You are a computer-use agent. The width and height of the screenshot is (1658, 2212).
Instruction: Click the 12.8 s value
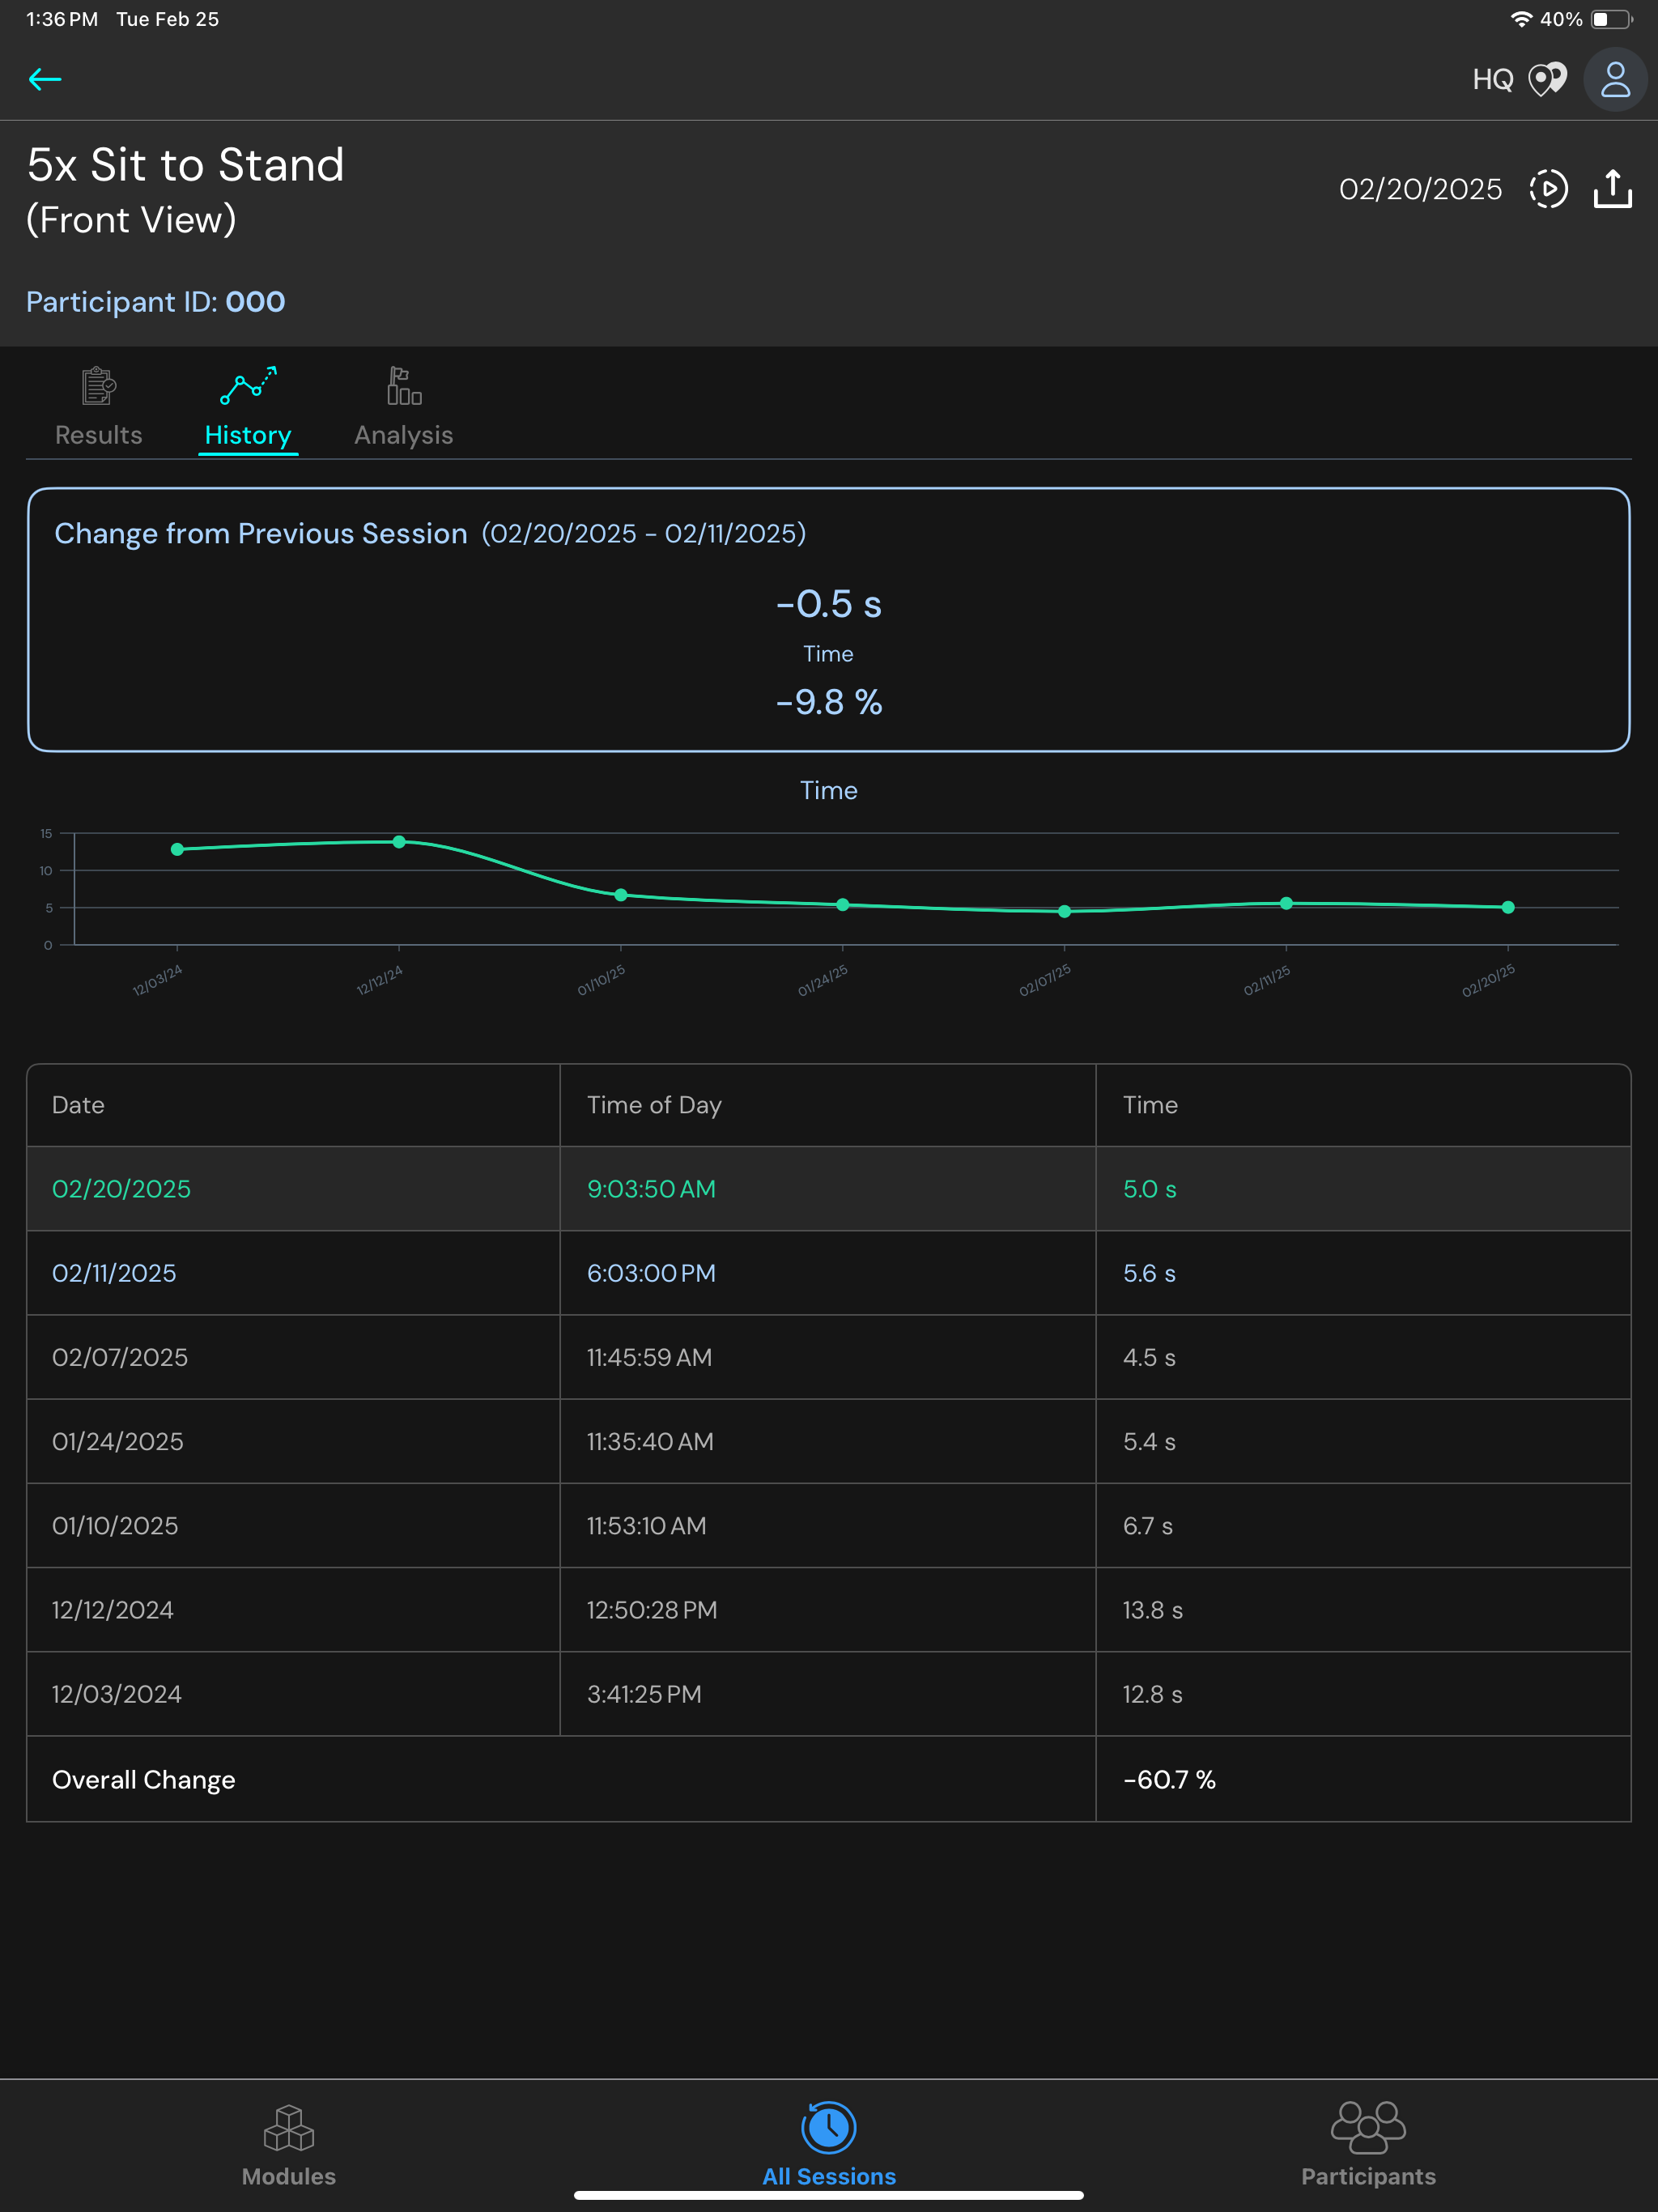point(1152,1694)
